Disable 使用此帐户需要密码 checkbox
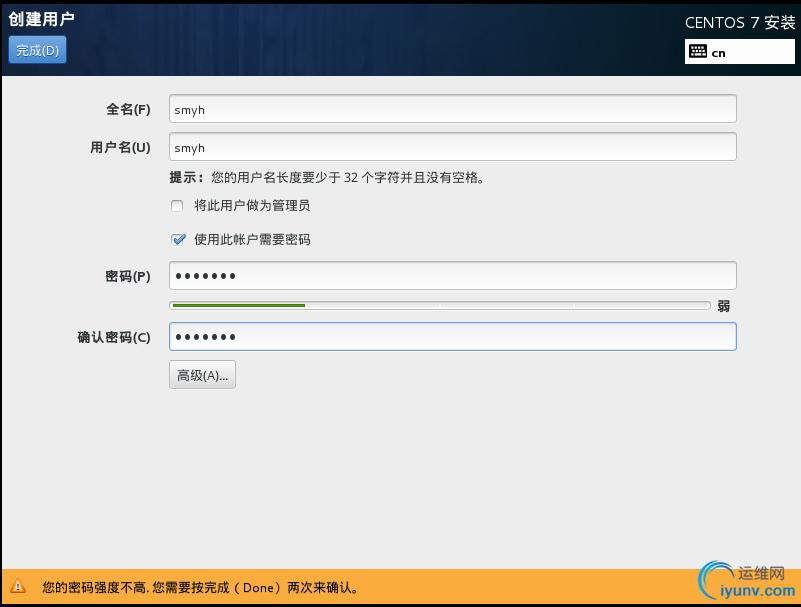Screen dimensions: 801x607 pos(179,239)
